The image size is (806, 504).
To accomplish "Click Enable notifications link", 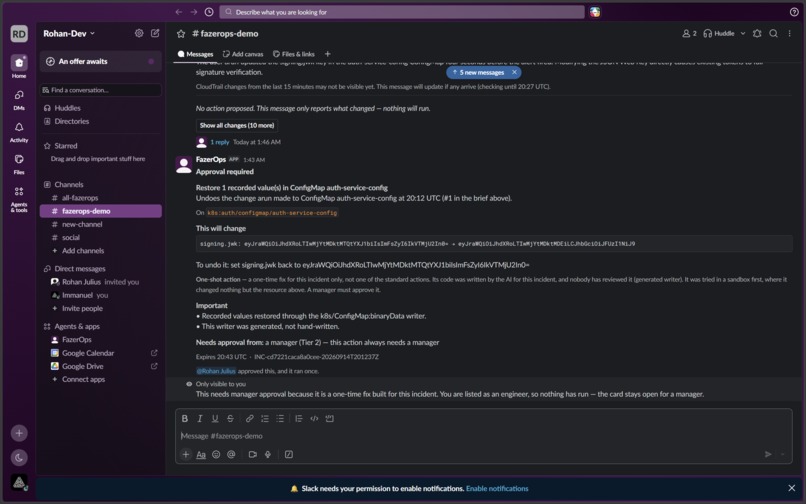I will 497,489.
